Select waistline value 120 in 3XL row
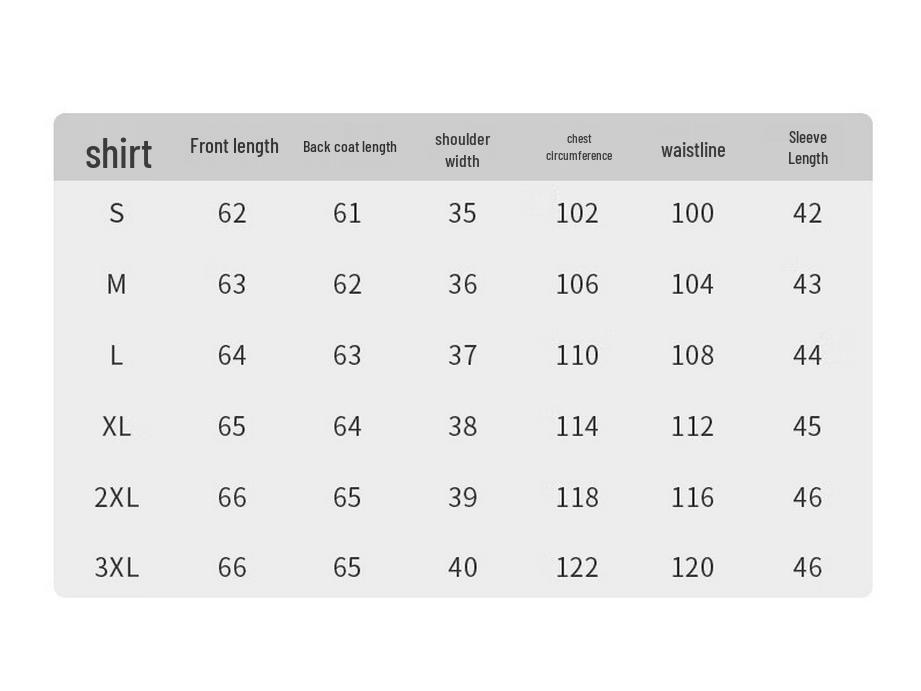 coord(693,568)
